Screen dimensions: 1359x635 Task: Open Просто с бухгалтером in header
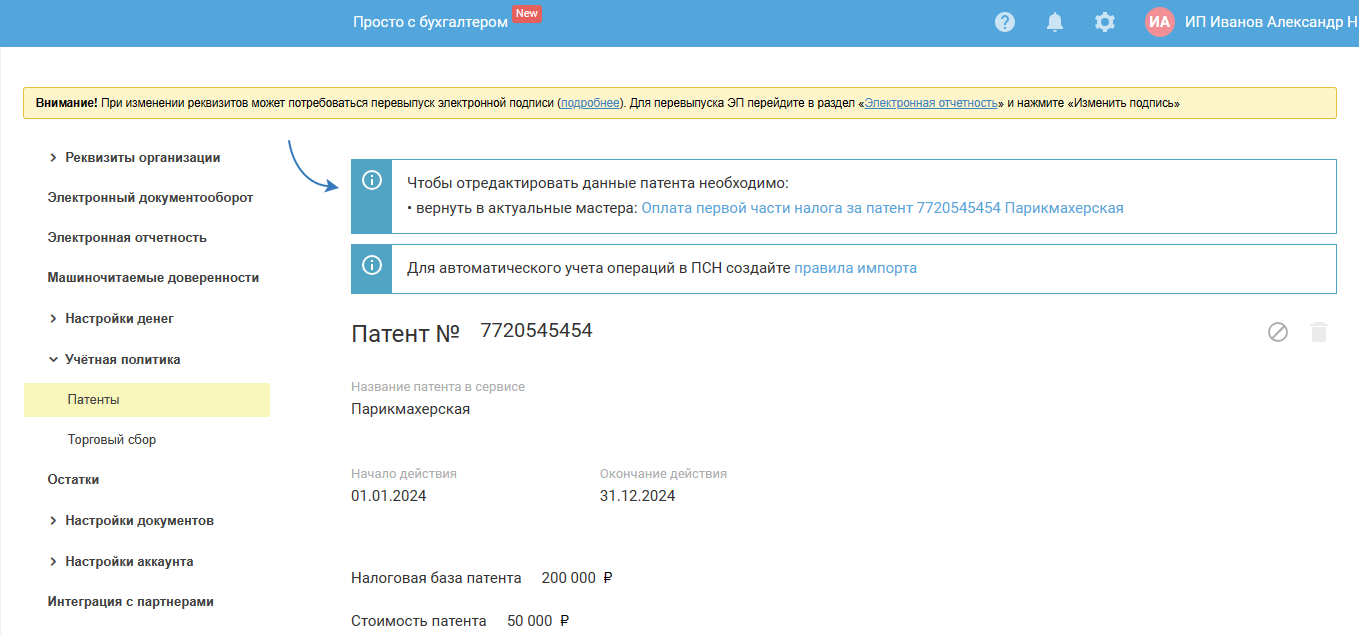click(430, 22)
